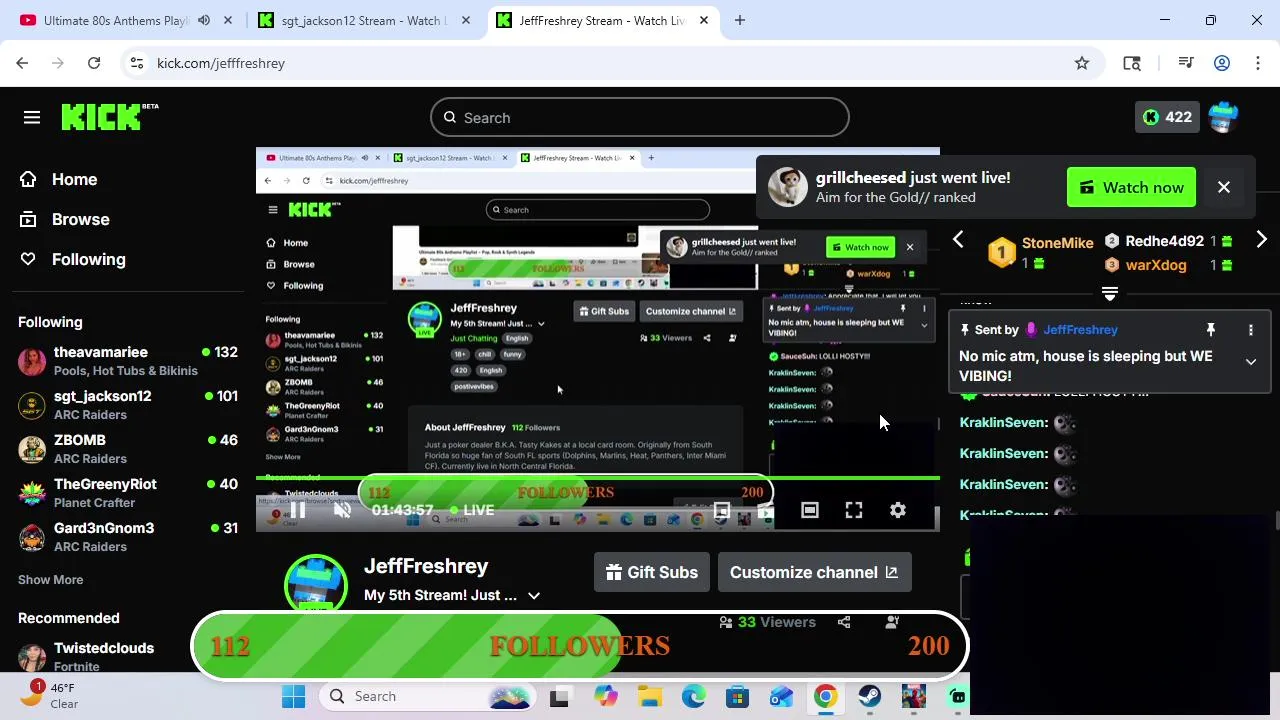
Task: Open the user profile avatar menu
Action: 1223,117
